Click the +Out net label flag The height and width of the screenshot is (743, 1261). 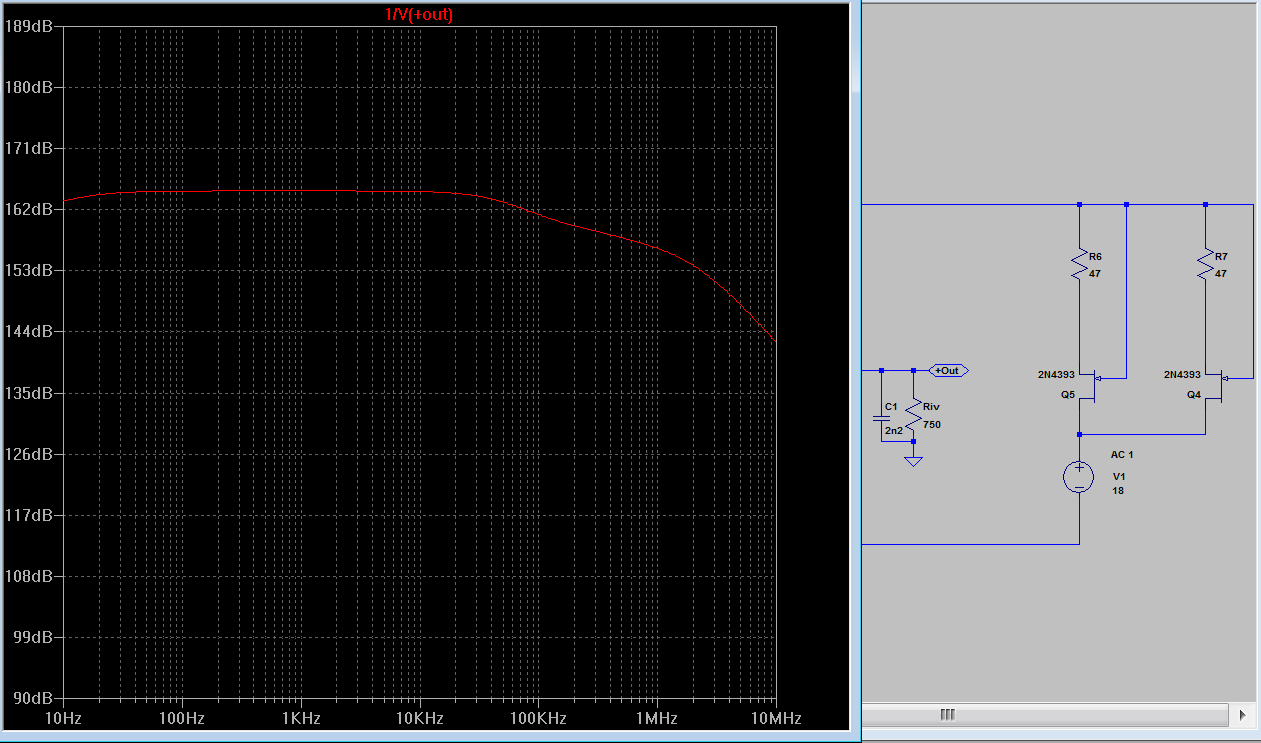tap(948, 370)
